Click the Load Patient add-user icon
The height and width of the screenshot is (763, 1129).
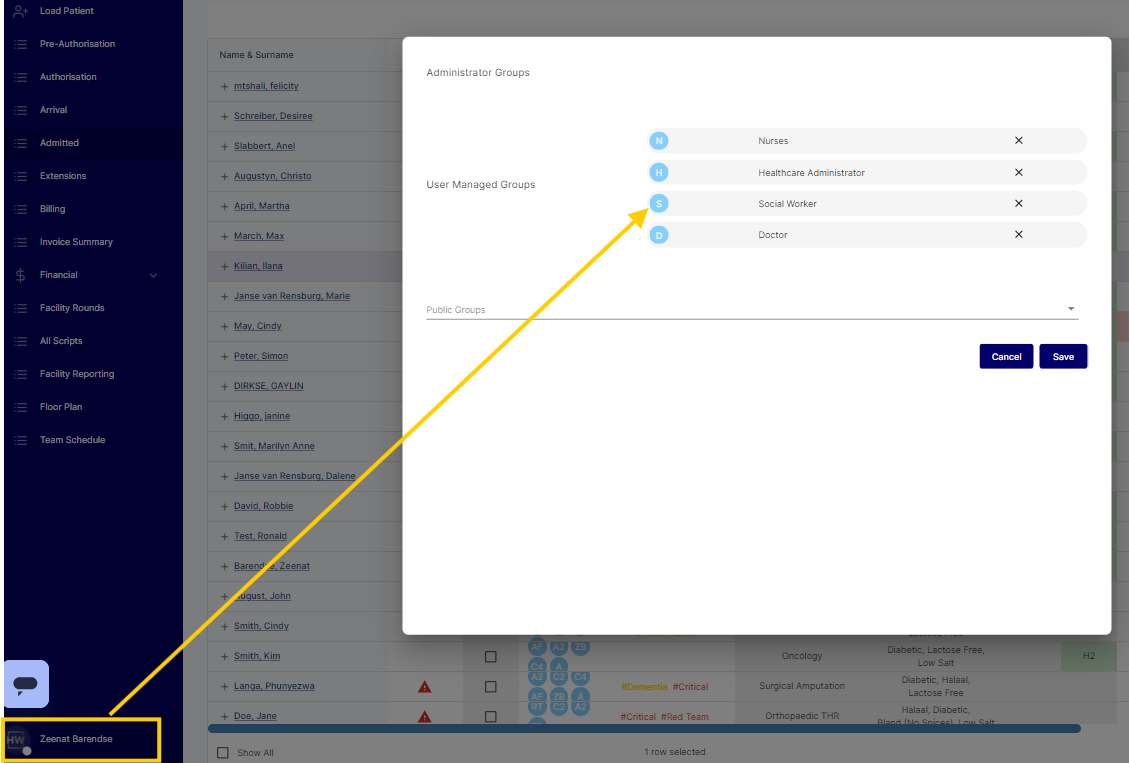(20, 11)
